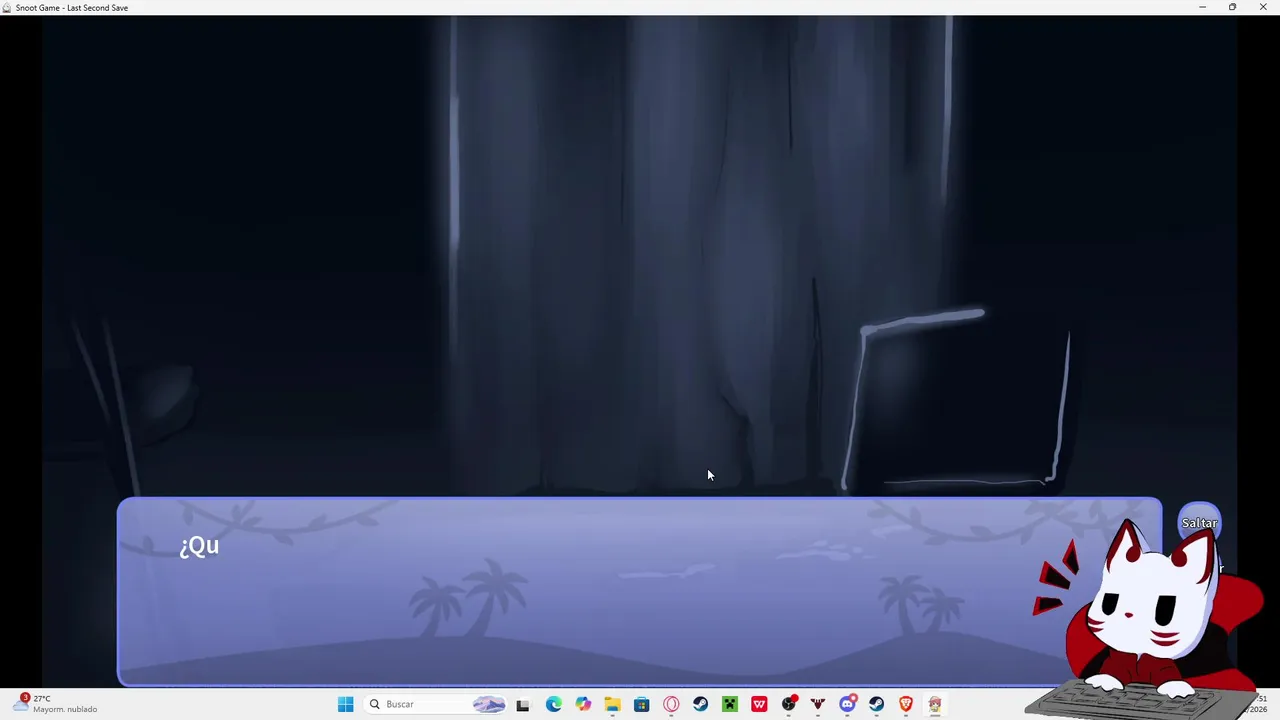Click the Buscar search field in taskbar
The height and width of the screenshot is (720, 1280).
(437, 704)
